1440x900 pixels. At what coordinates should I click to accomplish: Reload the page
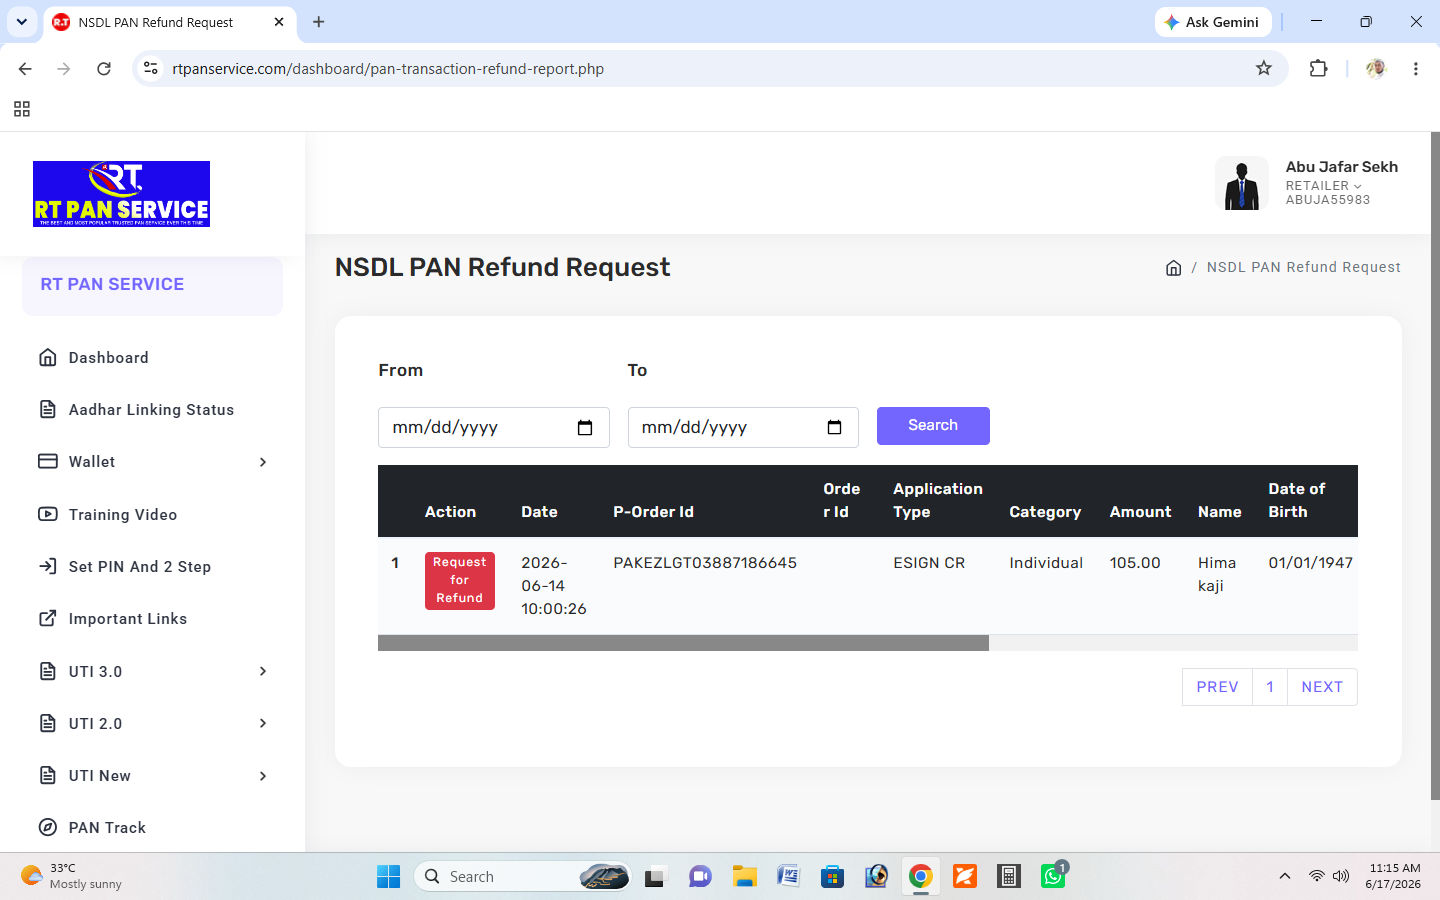[x=104, y=68]
